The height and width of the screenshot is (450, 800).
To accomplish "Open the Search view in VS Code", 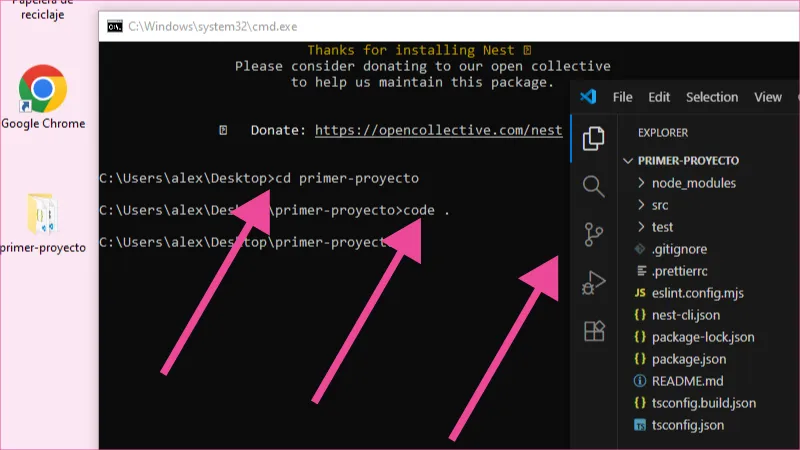I will pyautogui.click(x=593, y=186).
